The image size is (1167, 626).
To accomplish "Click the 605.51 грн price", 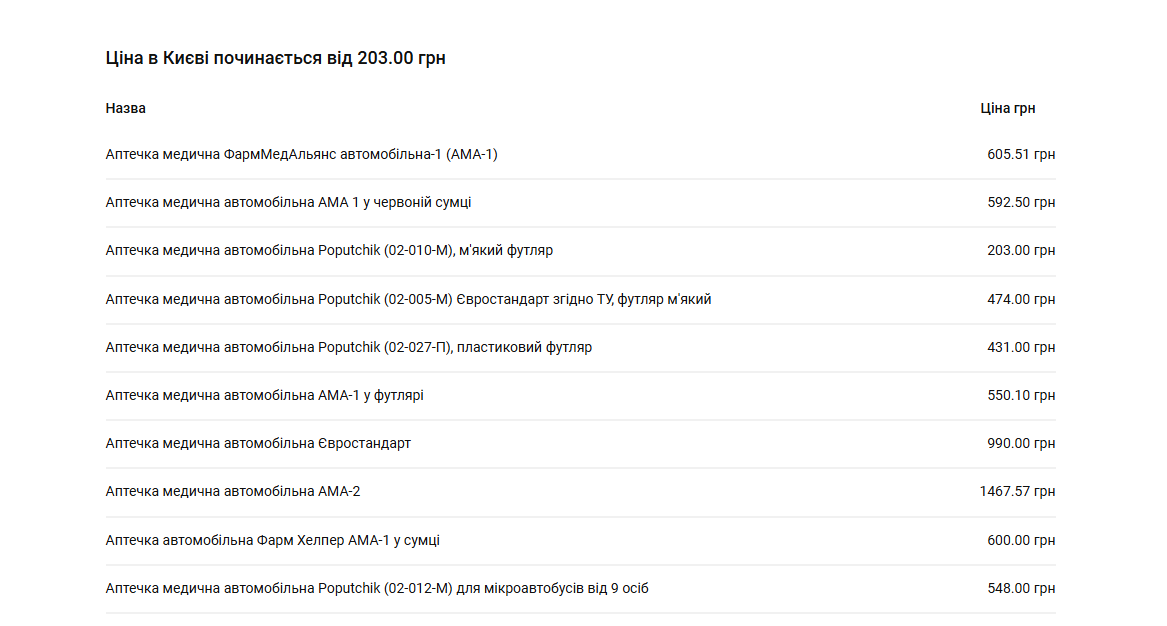I will [1021, 154].
